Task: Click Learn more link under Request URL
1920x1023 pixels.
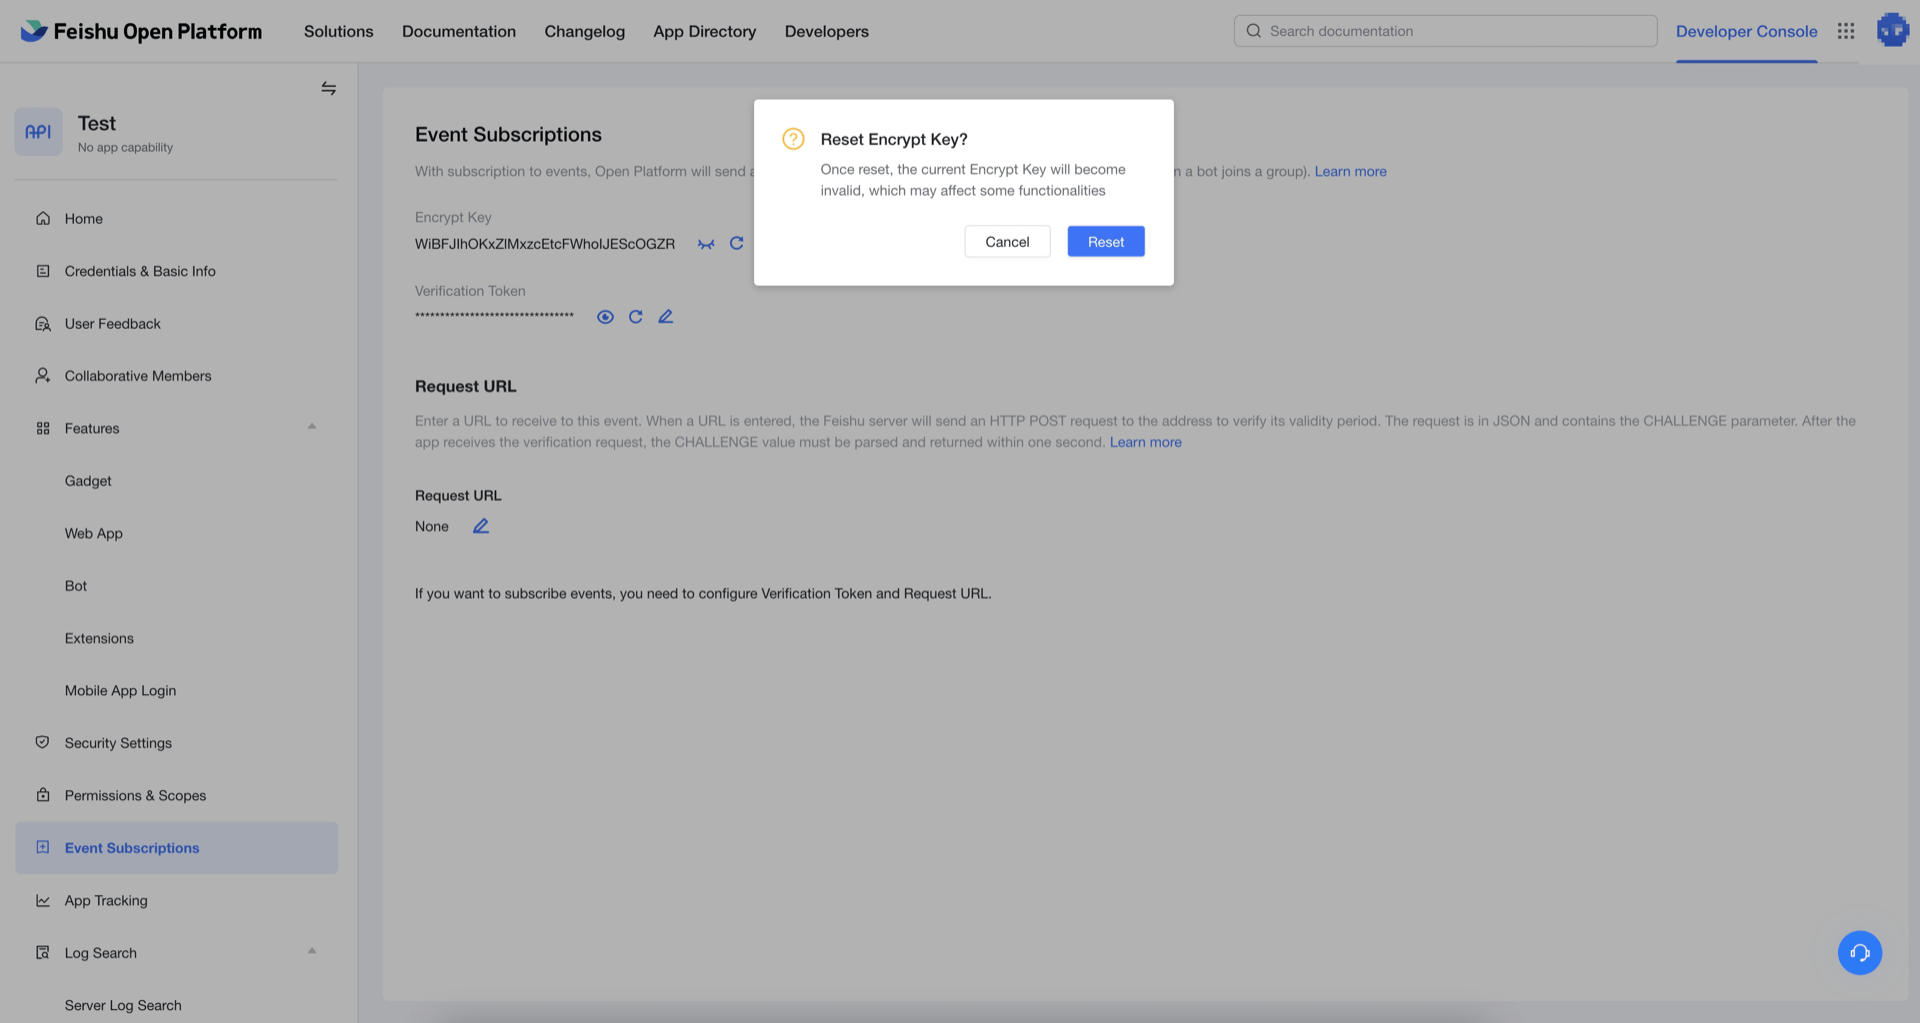Action: click(1145, 442)
